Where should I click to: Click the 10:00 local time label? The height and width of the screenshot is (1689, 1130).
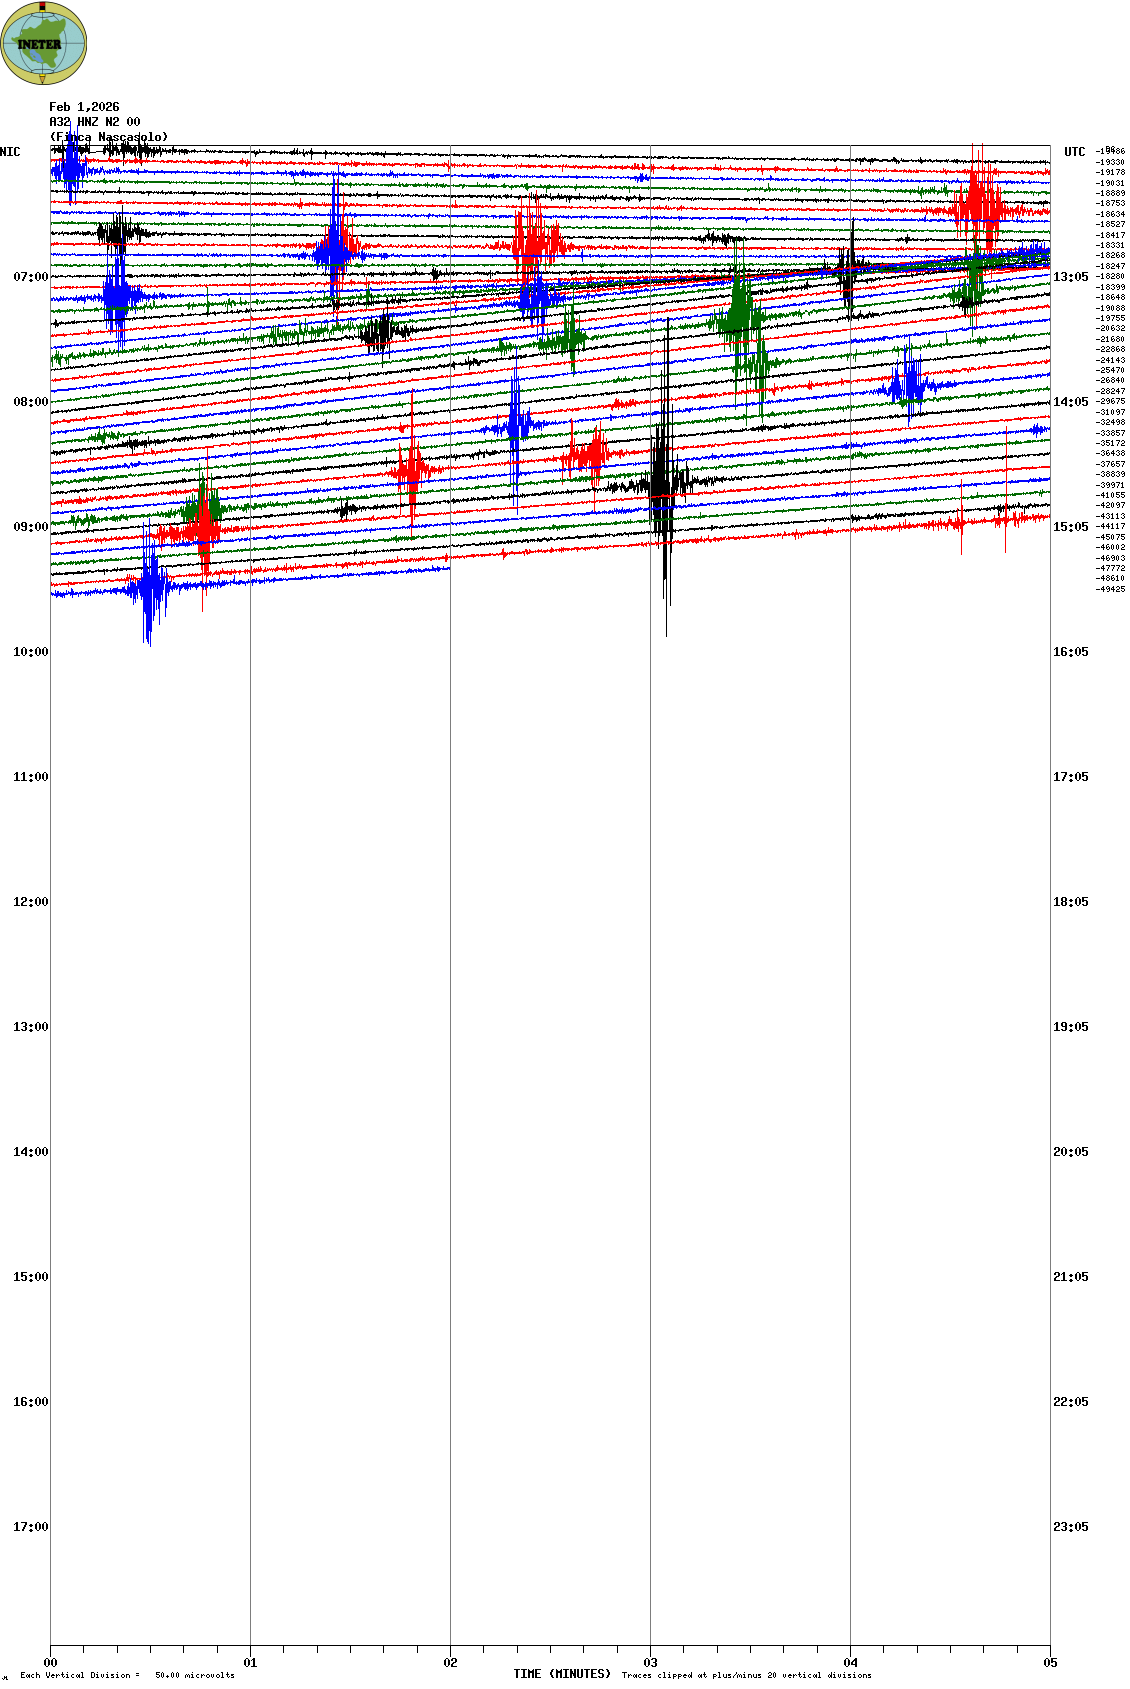(30, 652)
